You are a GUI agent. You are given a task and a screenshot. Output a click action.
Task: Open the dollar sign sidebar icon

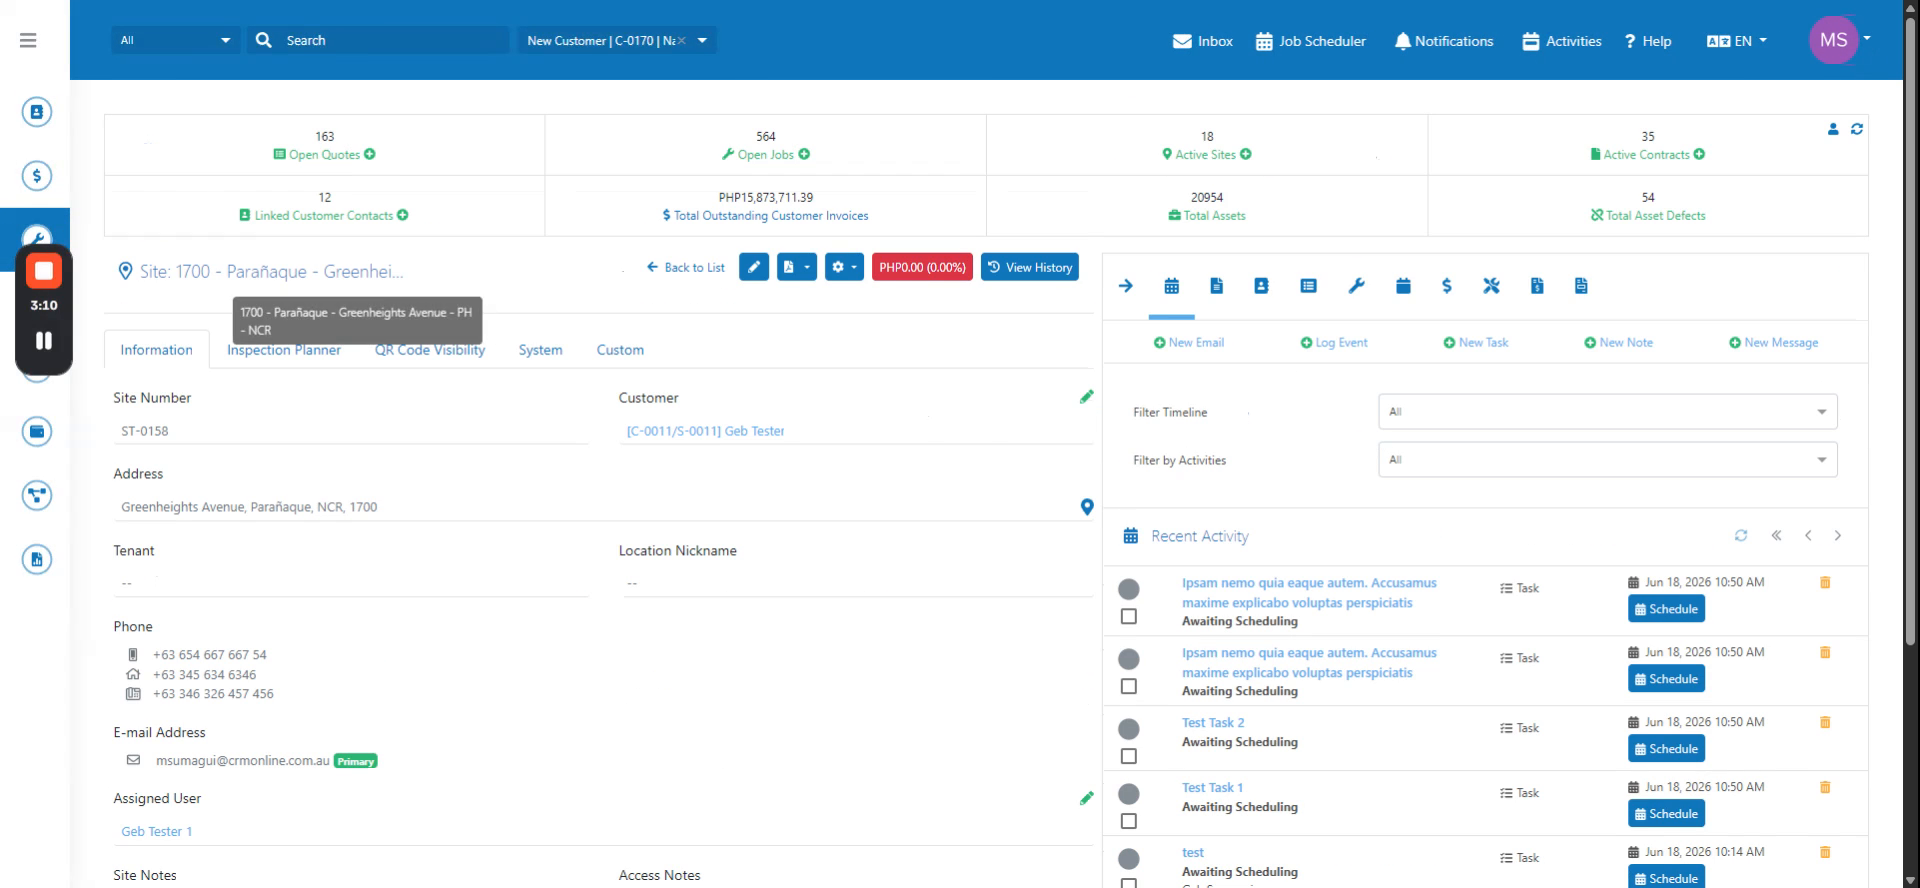[37, 176]
